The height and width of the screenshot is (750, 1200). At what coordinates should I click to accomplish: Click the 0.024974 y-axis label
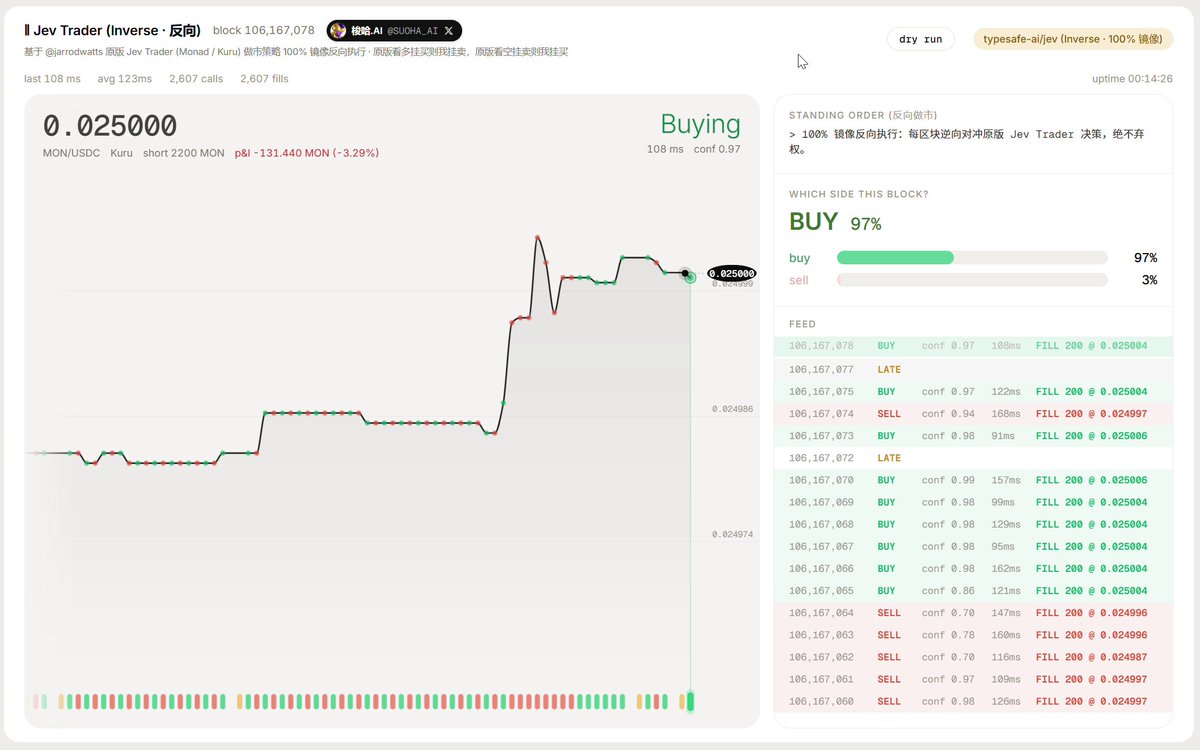733,534
